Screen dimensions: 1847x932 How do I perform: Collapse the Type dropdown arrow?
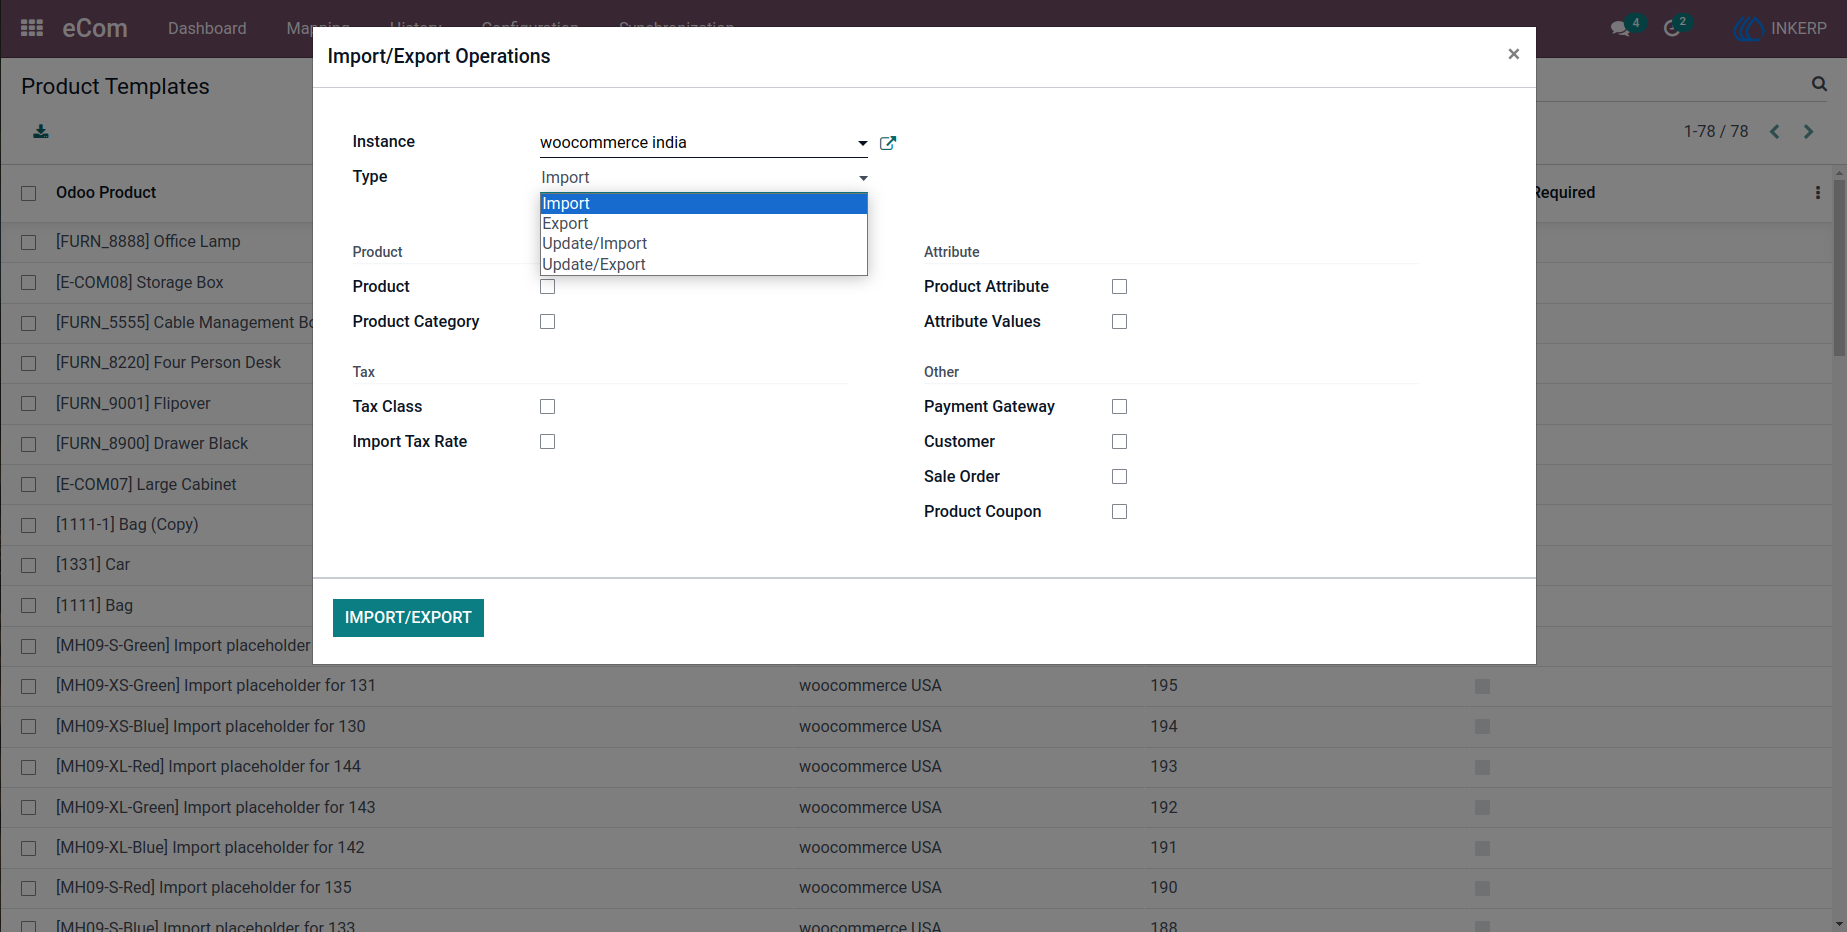(862, 178)
